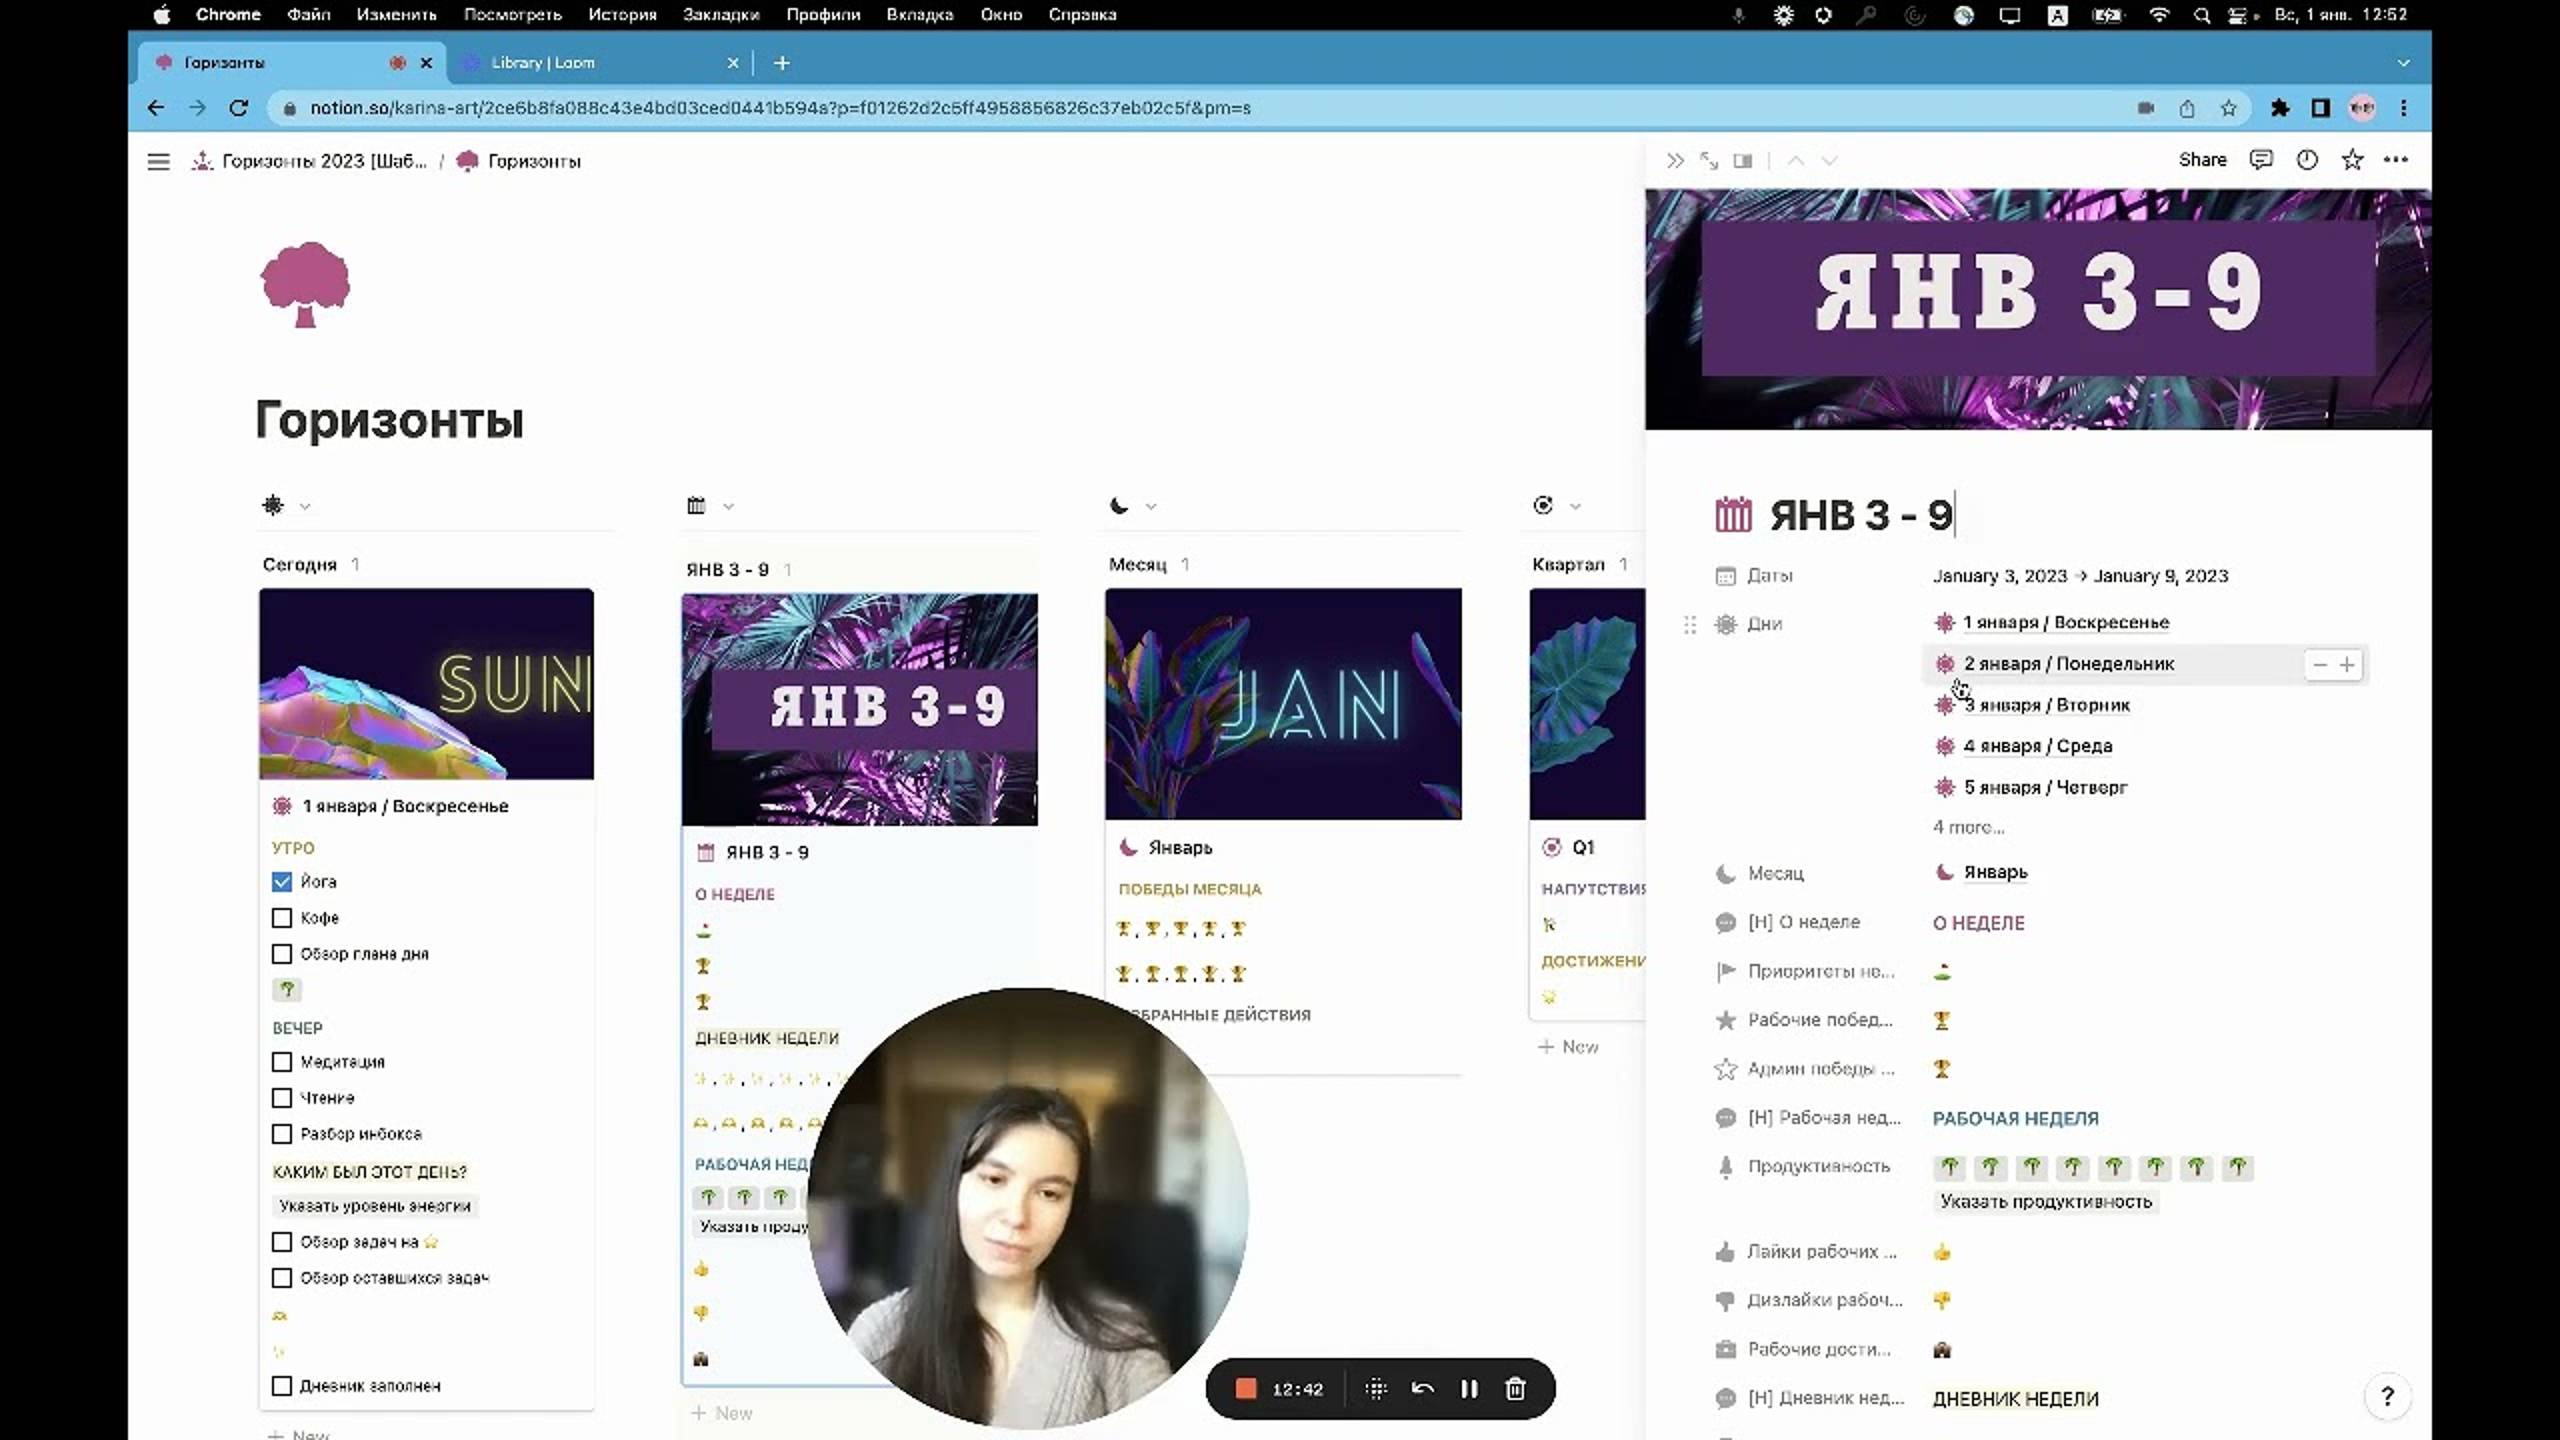
Task: Open the Месяц column view dropdown
Action: [x=1150, y=505]
